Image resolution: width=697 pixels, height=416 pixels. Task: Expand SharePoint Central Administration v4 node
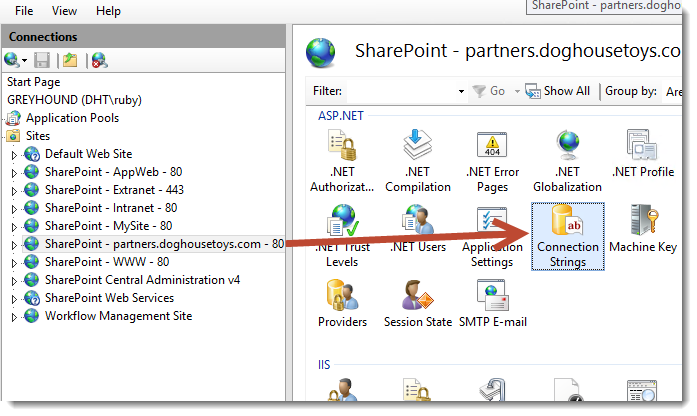(14, 281)
